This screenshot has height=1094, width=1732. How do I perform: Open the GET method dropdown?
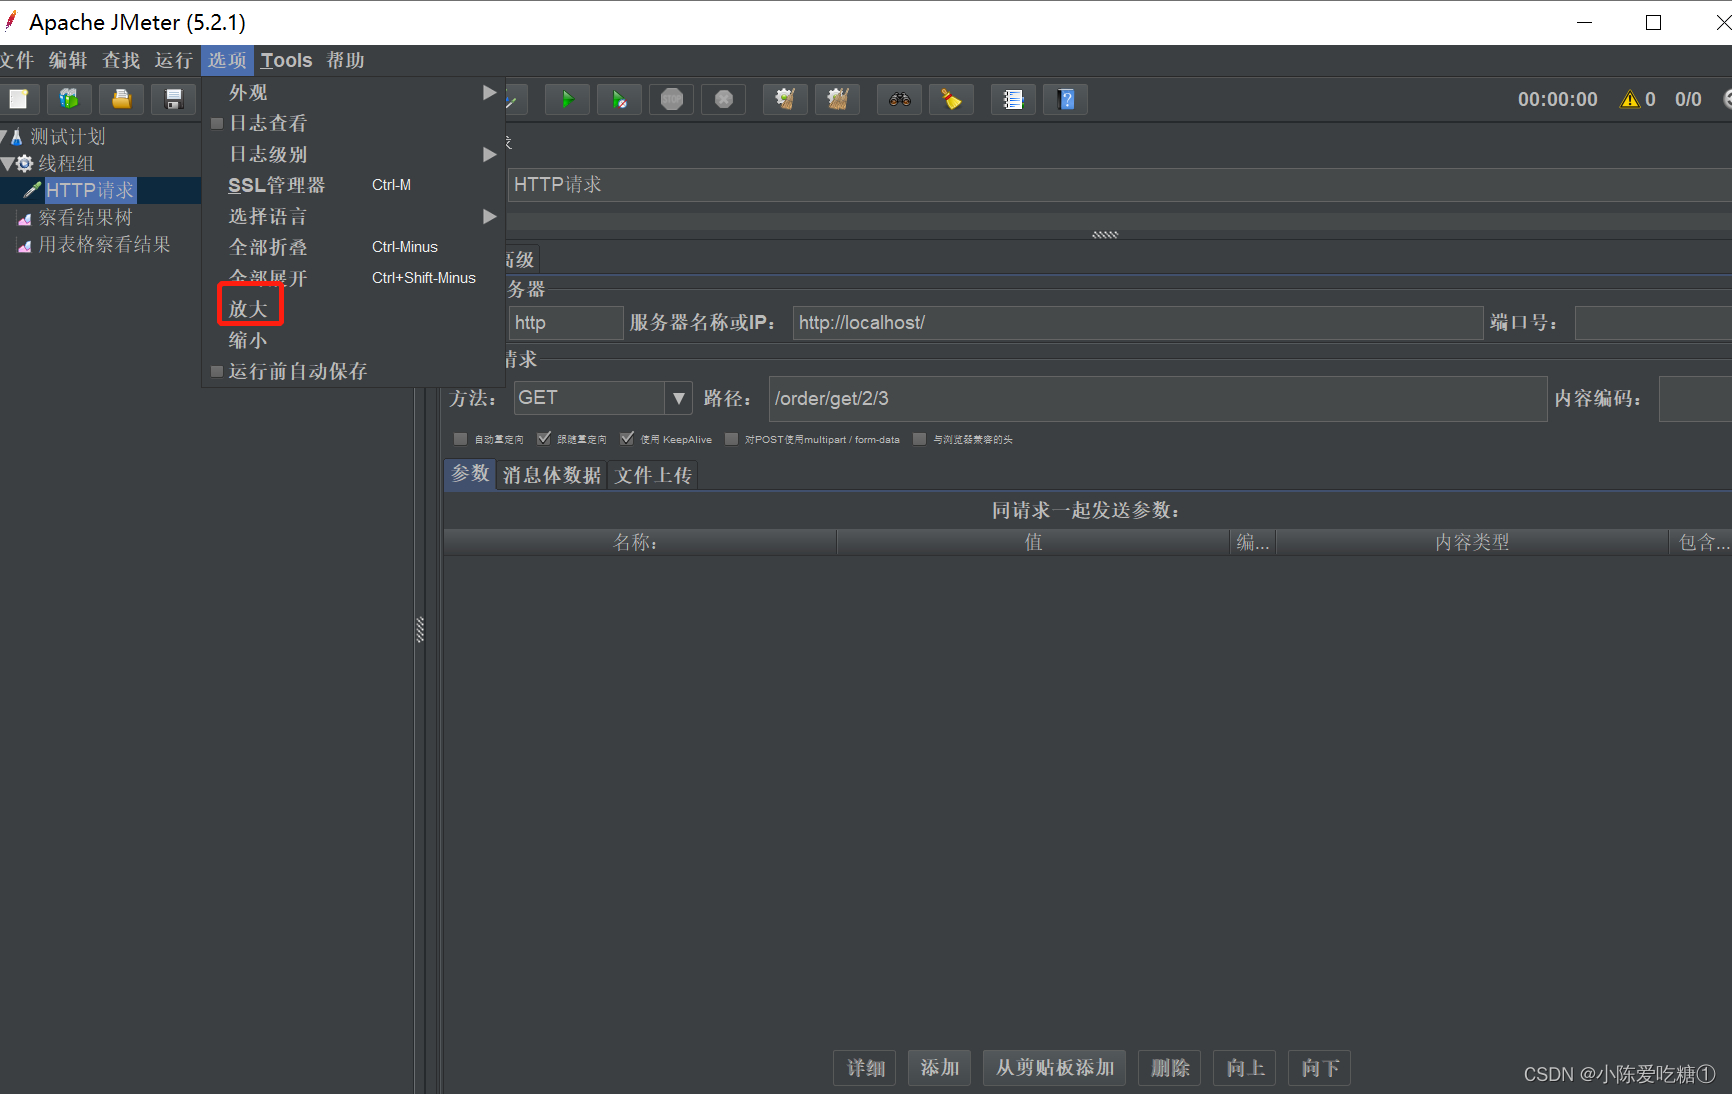tap(679, 398)
